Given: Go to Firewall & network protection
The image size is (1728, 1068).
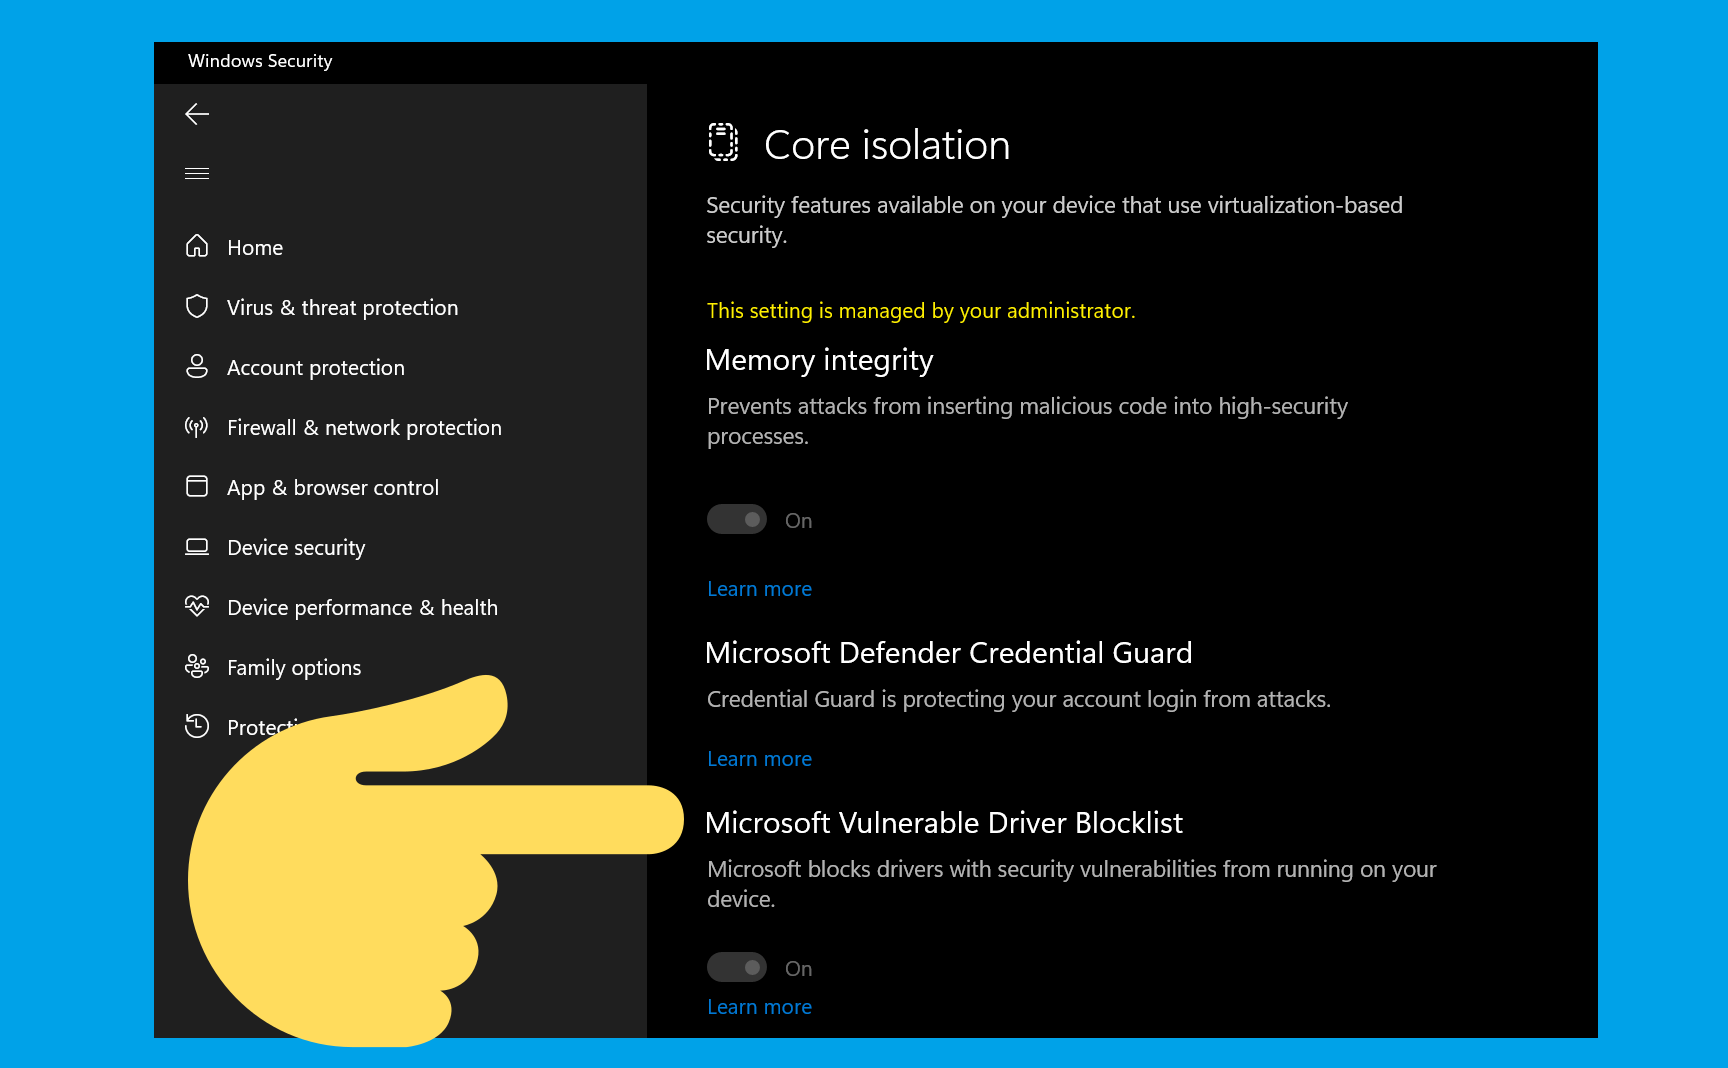Looking at the screenshot, I should click(364, 428).
